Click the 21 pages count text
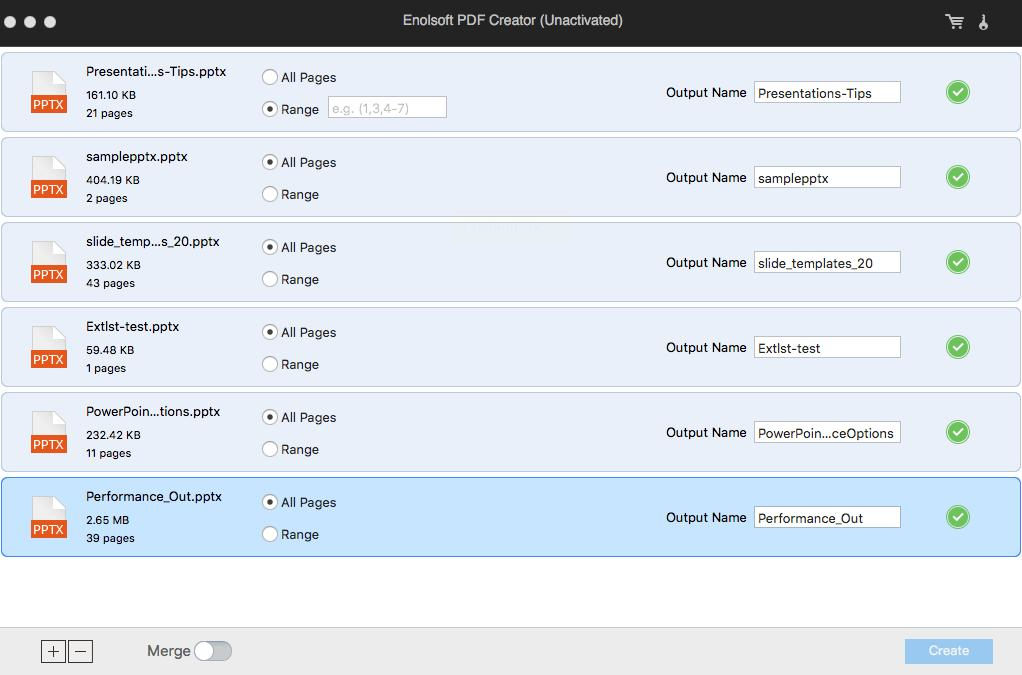 click(x=110, y=113)
